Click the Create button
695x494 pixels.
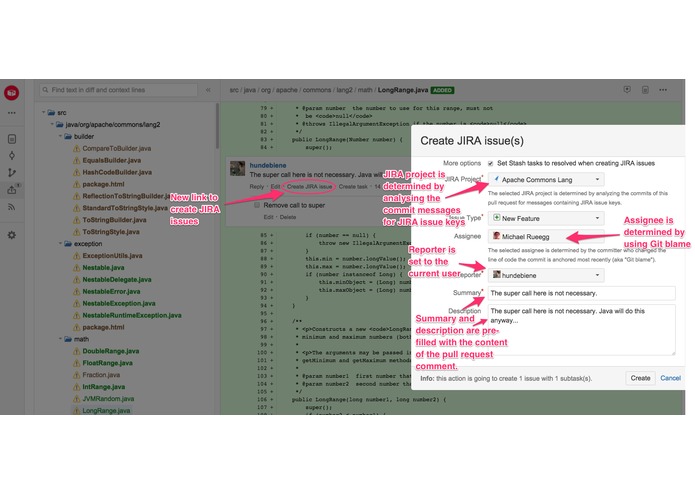coord(640,378)
